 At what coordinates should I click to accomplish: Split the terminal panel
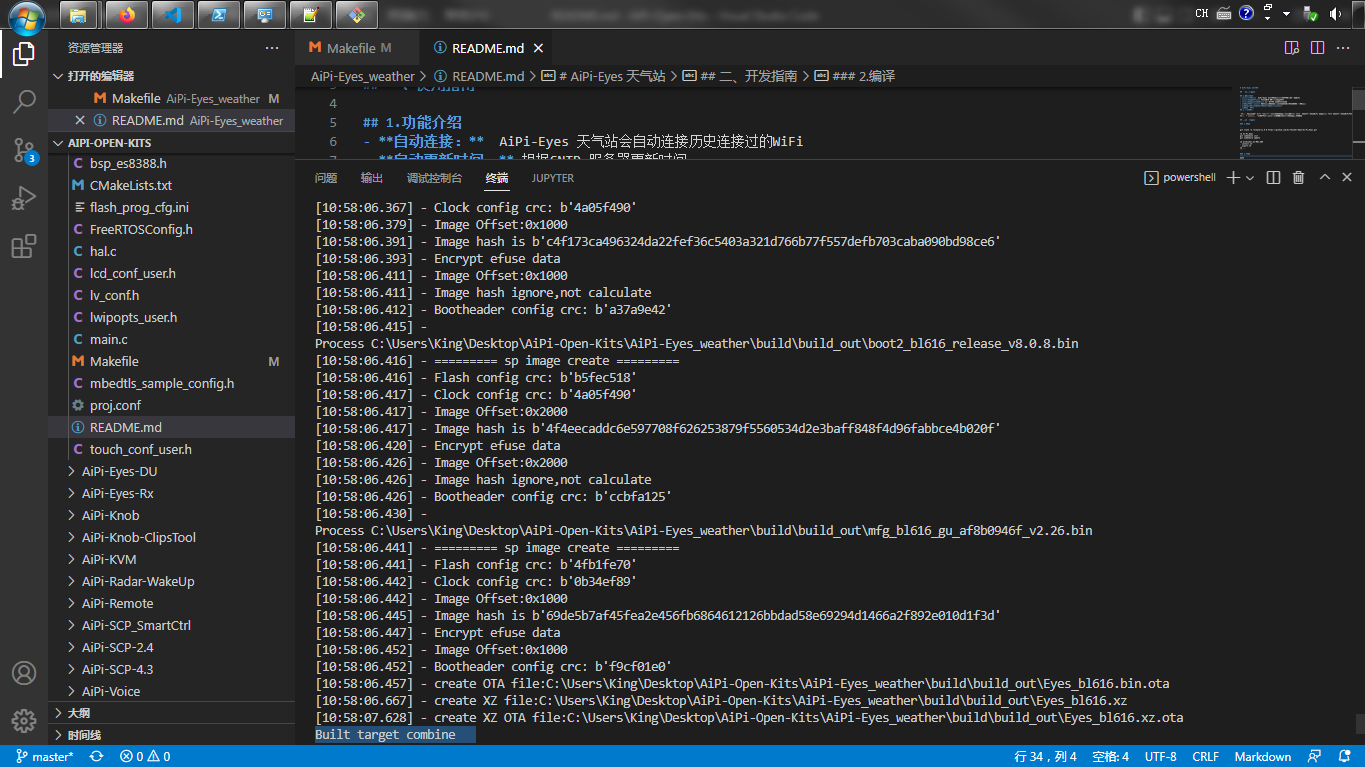(1273, 177)
